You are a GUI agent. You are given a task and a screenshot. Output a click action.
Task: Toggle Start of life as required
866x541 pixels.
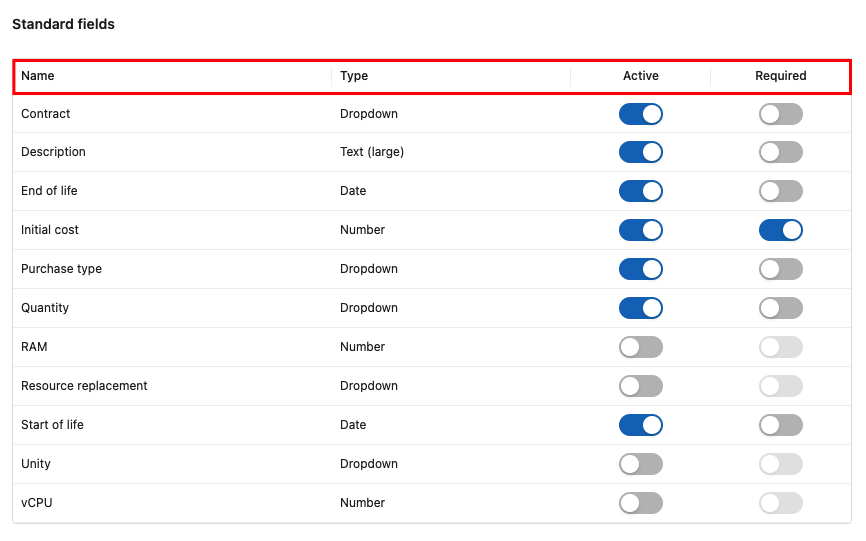[780, 425]
